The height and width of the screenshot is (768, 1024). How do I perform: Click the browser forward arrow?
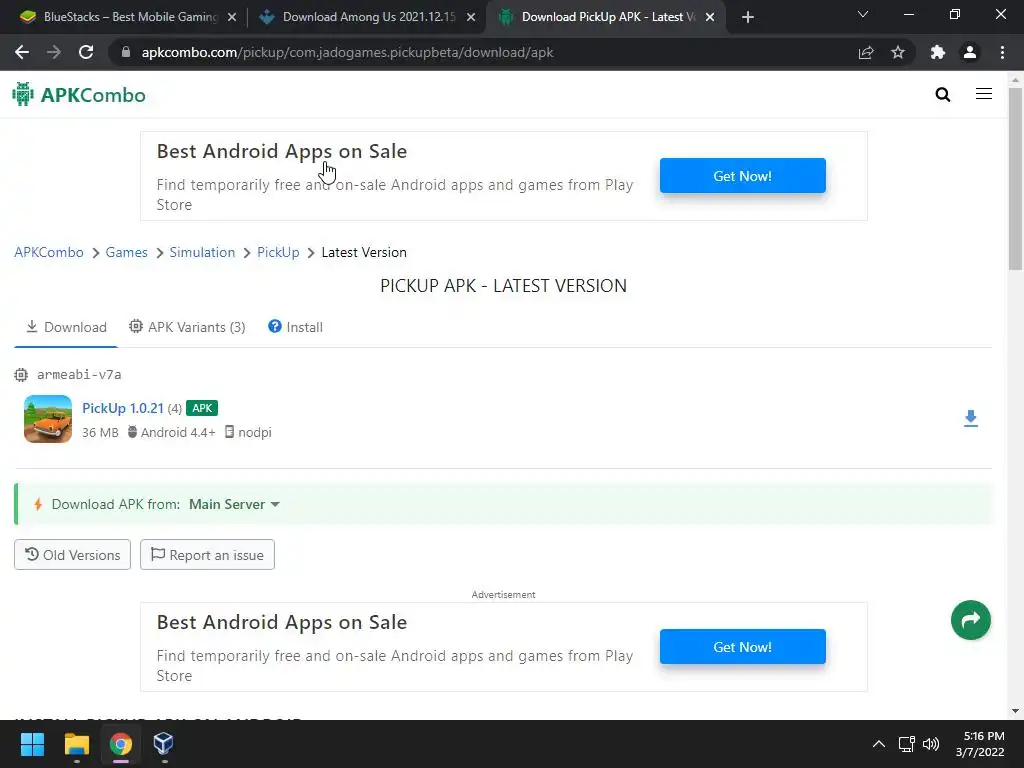click(54, 52)
